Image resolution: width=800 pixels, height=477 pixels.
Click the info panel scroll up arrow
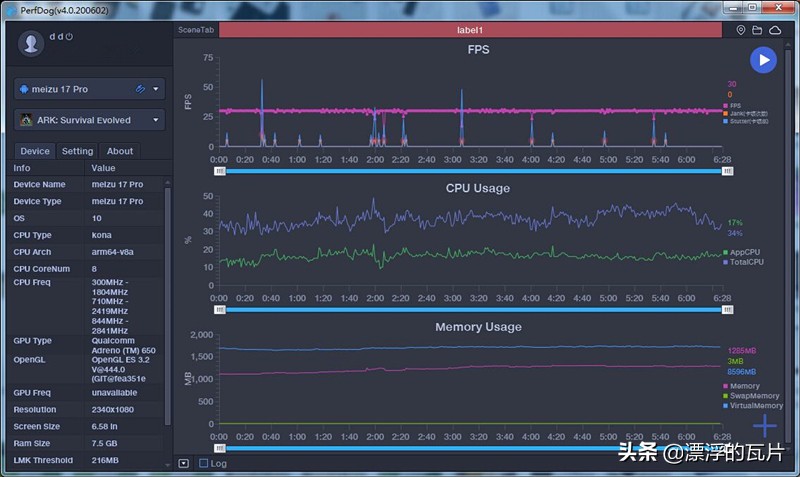pyautogui.click(x=167, y=182)
